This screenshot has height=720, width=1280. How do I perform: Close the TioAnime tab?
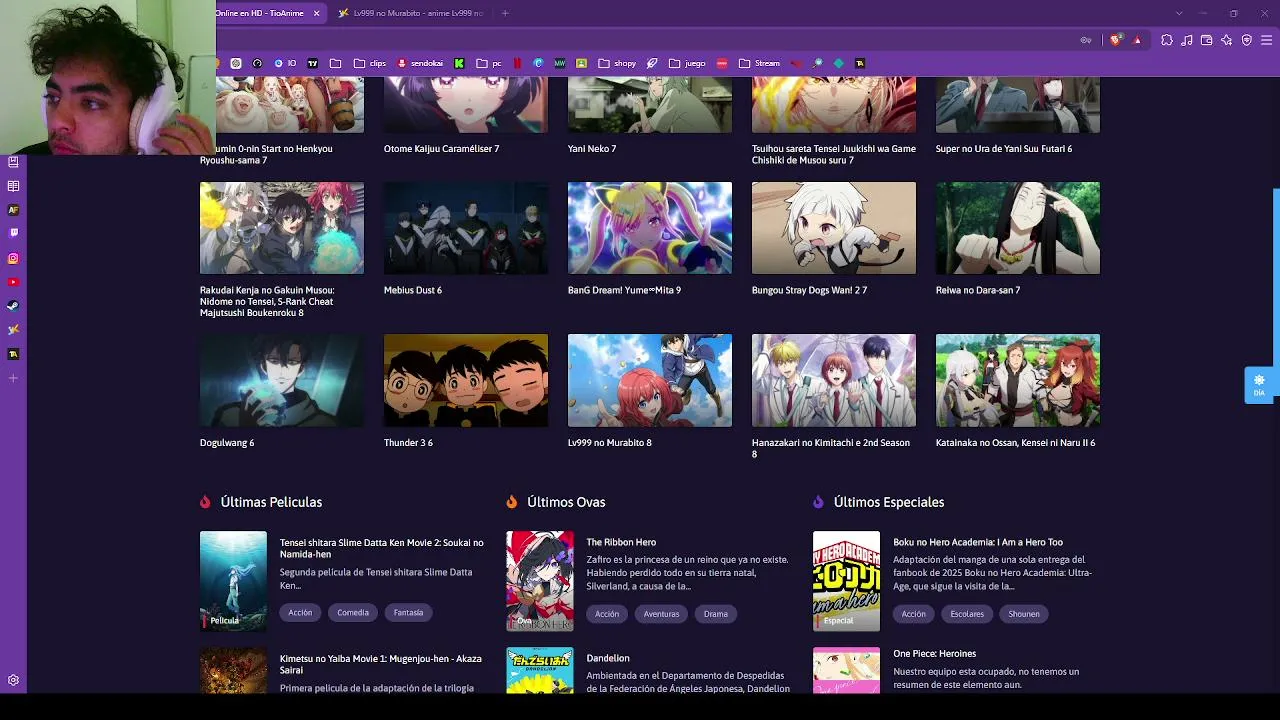point(316,13)
